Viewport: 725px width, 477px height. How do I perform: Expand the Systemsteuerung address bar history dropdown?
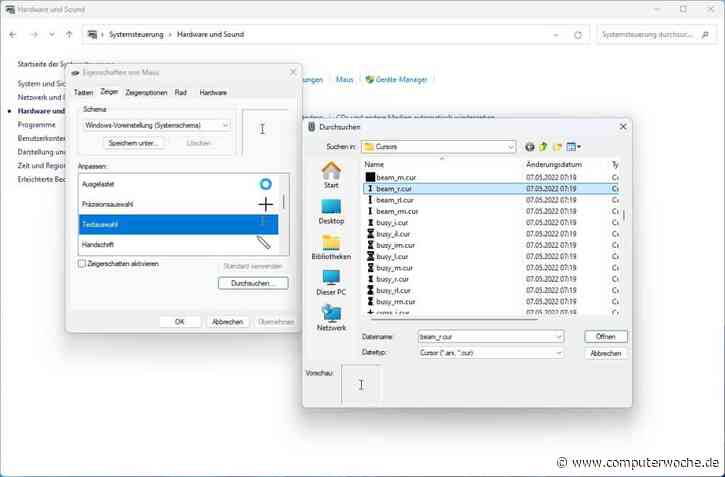[556, 35]
